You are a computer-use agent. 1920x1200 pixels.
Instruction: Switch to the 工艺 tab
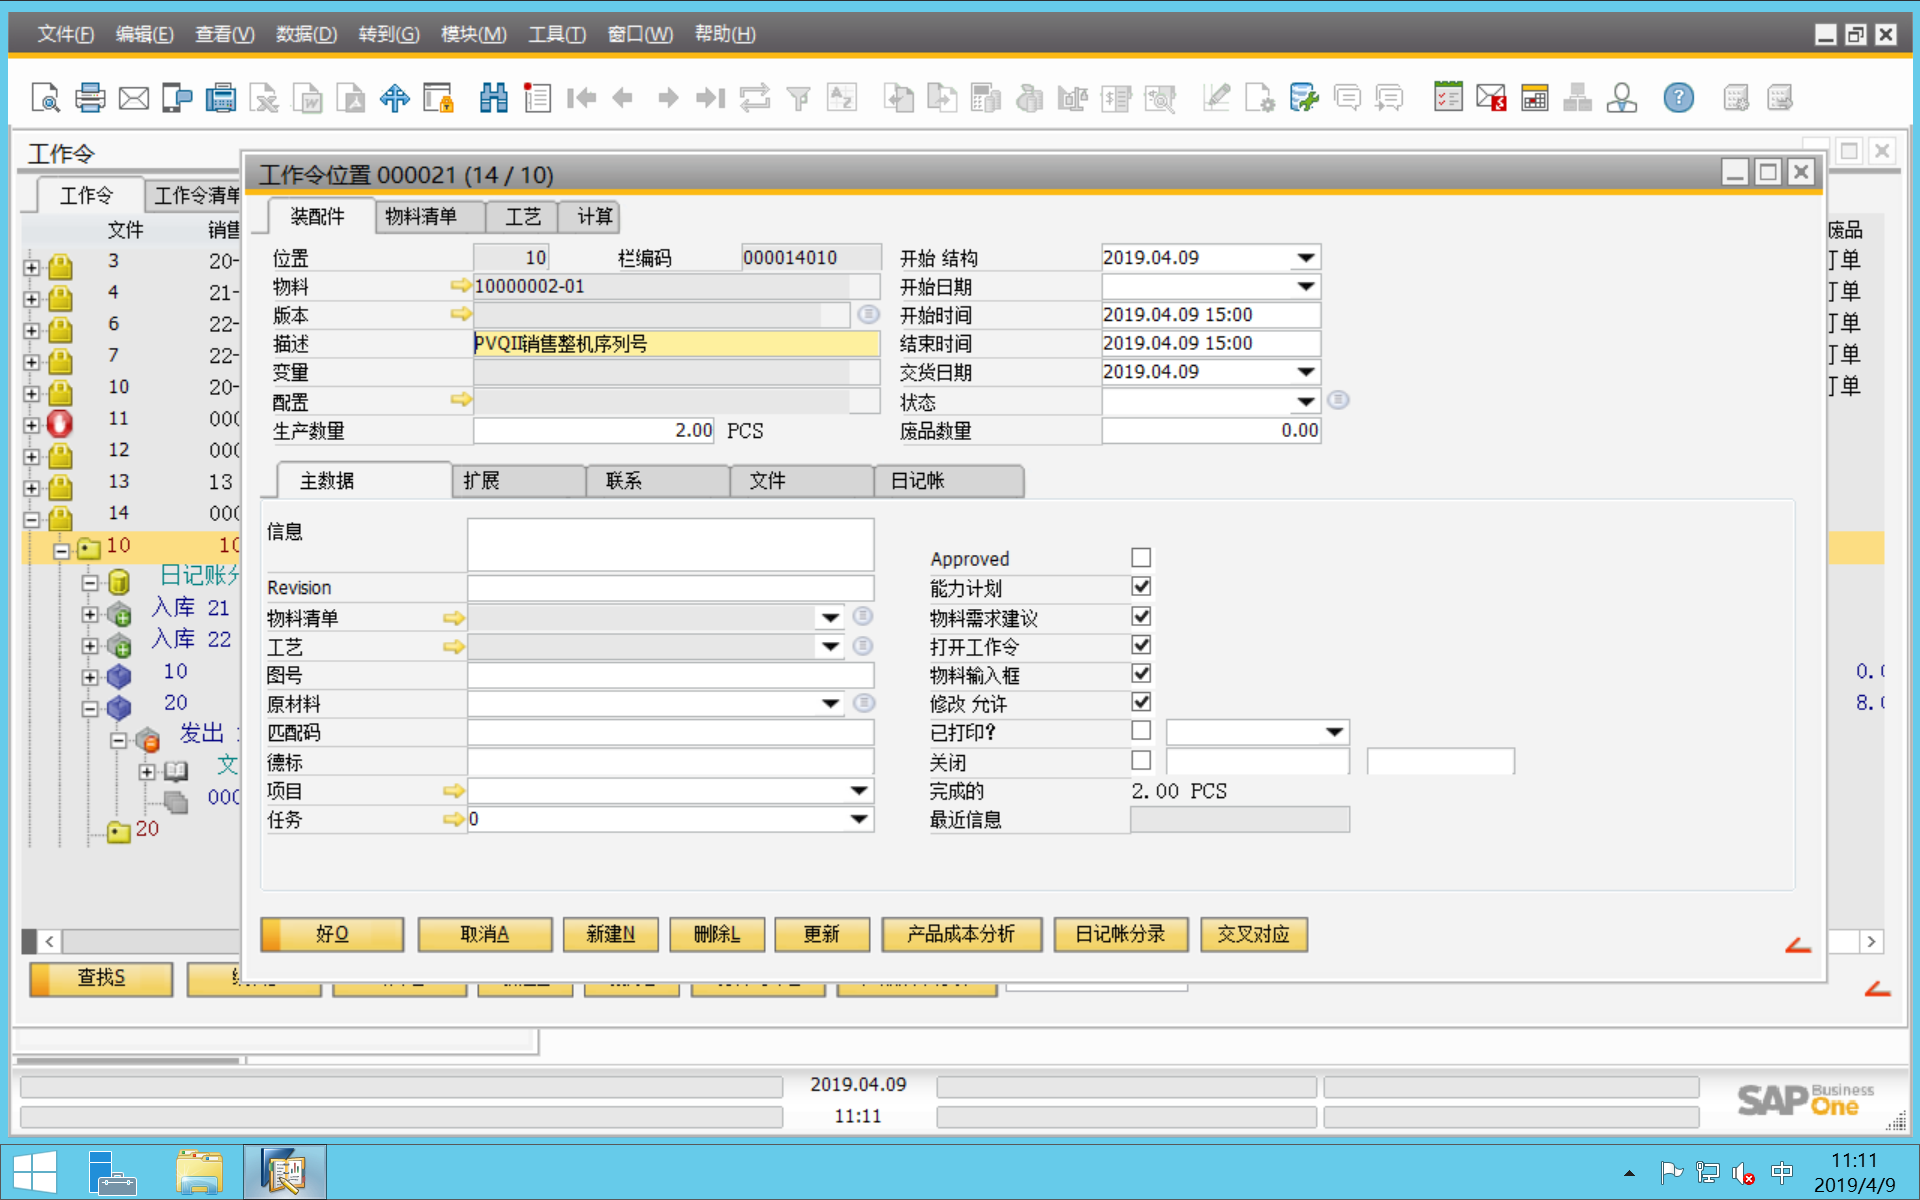pyautogui.click(x=523, y=217)
